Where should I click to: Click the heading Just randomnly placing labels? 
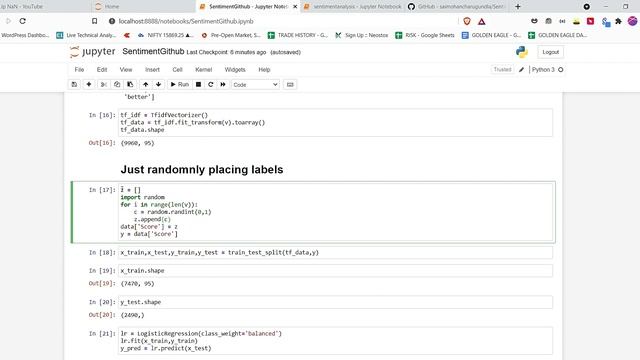(202, 170)
